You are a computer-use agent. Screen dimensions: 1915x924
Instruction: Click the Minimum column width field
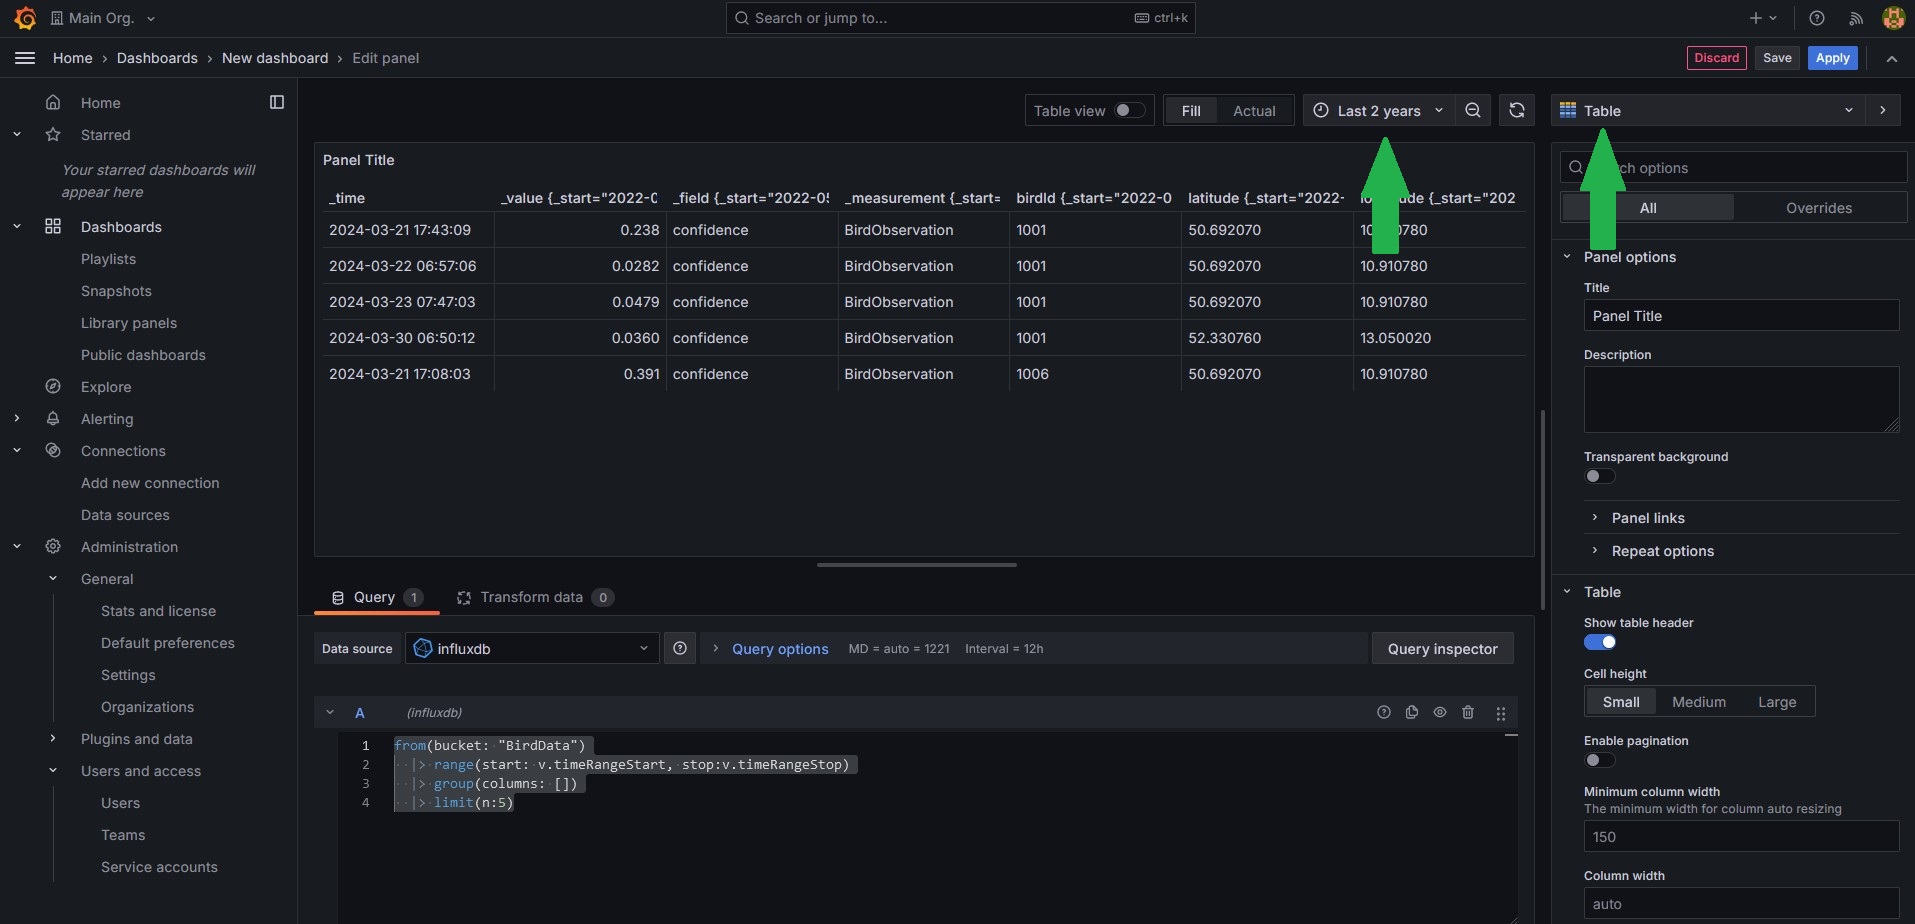[x=1741, y=836]
